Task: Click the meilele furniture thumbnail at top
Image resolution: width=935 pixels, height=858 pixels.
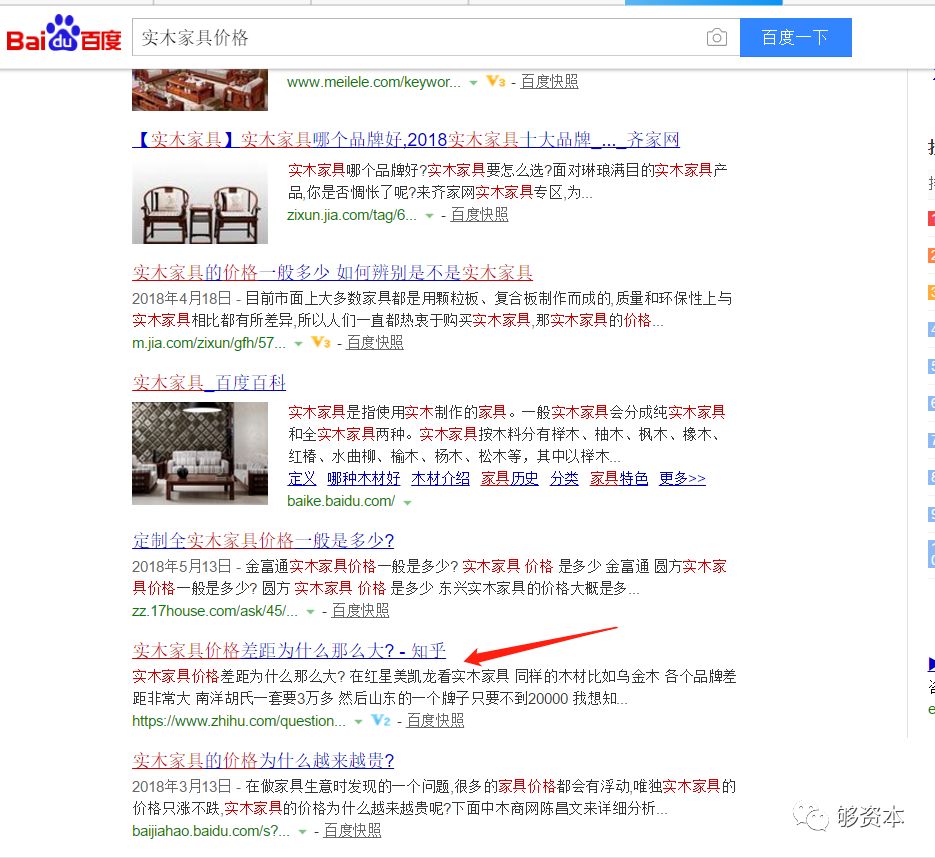Action: pyautogui.click(x=200, y=90)
